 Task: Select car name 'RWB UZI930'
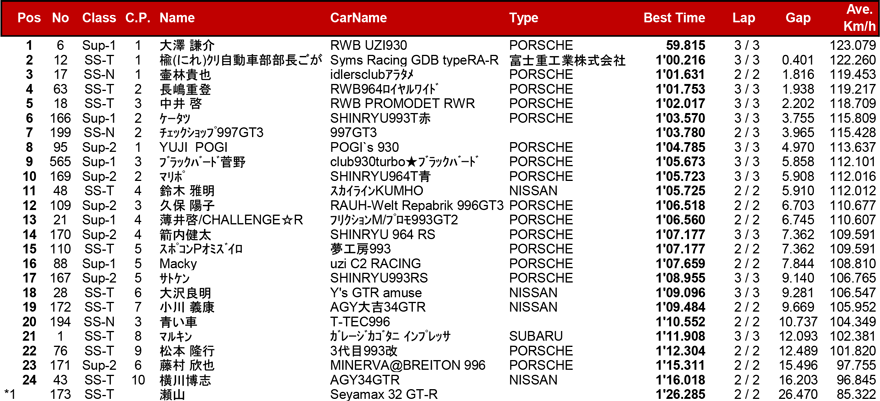click(368, 46)
